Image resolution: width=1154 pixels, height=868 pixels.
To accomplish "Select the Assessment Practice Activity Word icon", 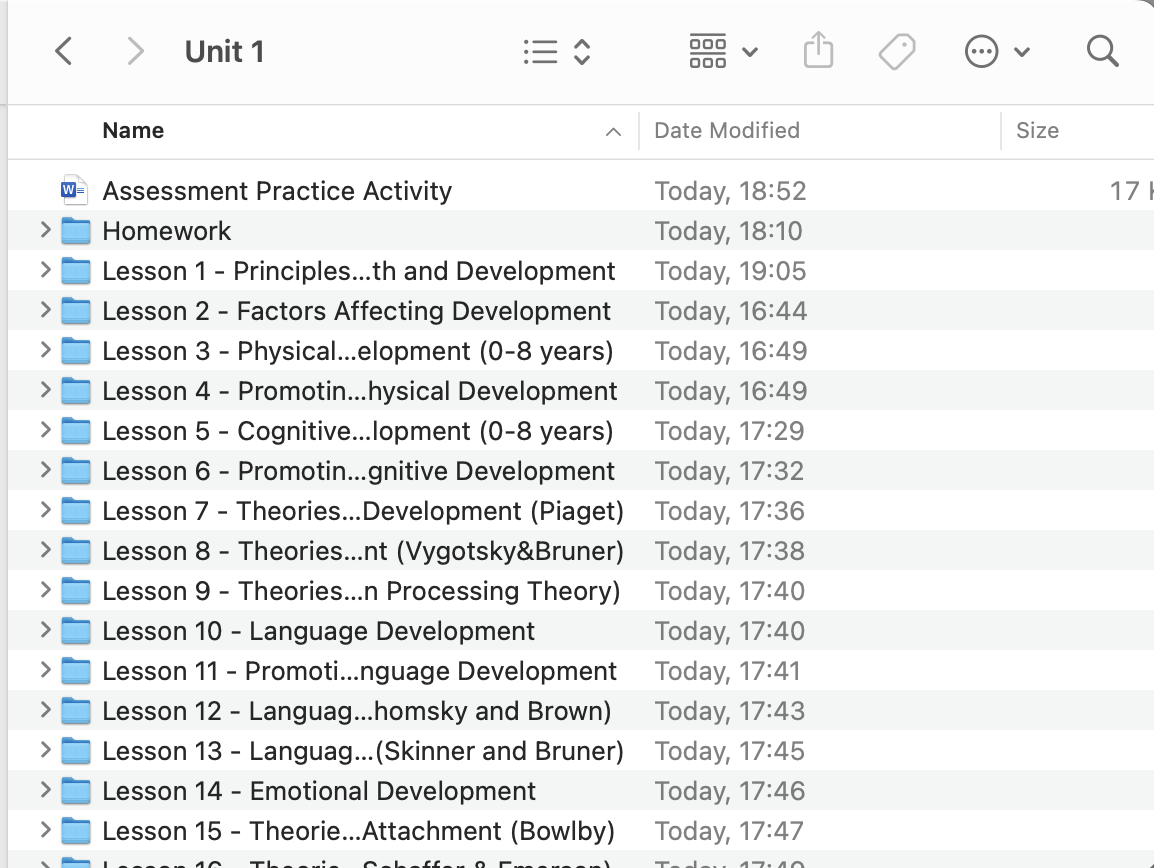I will coord(74,190).
